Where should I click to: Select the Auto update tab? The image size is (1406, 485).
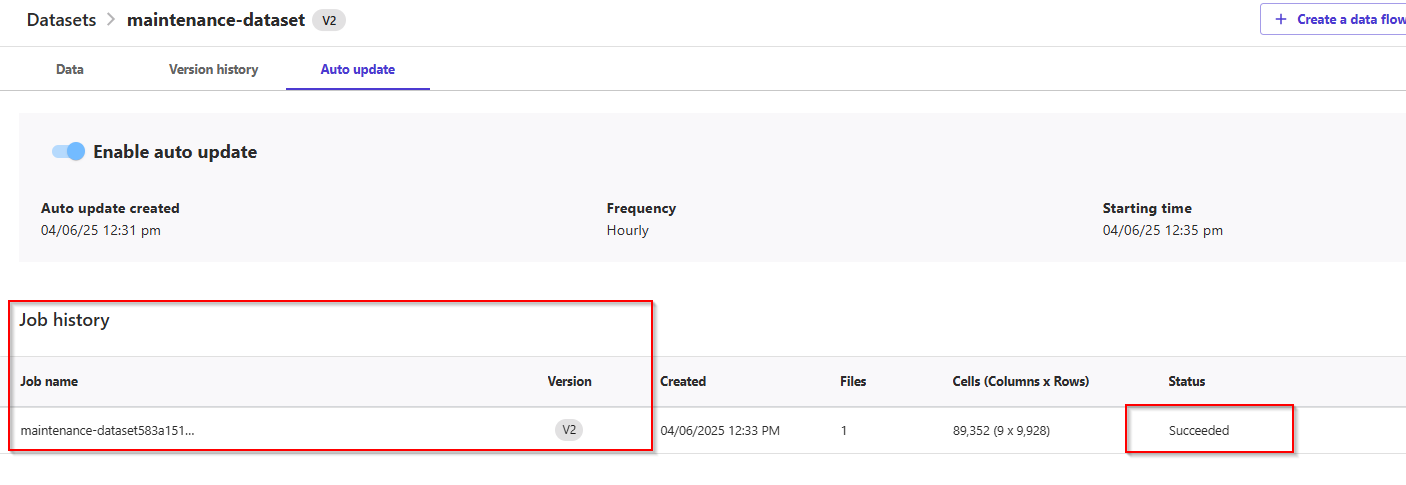[x=357, y=69]
